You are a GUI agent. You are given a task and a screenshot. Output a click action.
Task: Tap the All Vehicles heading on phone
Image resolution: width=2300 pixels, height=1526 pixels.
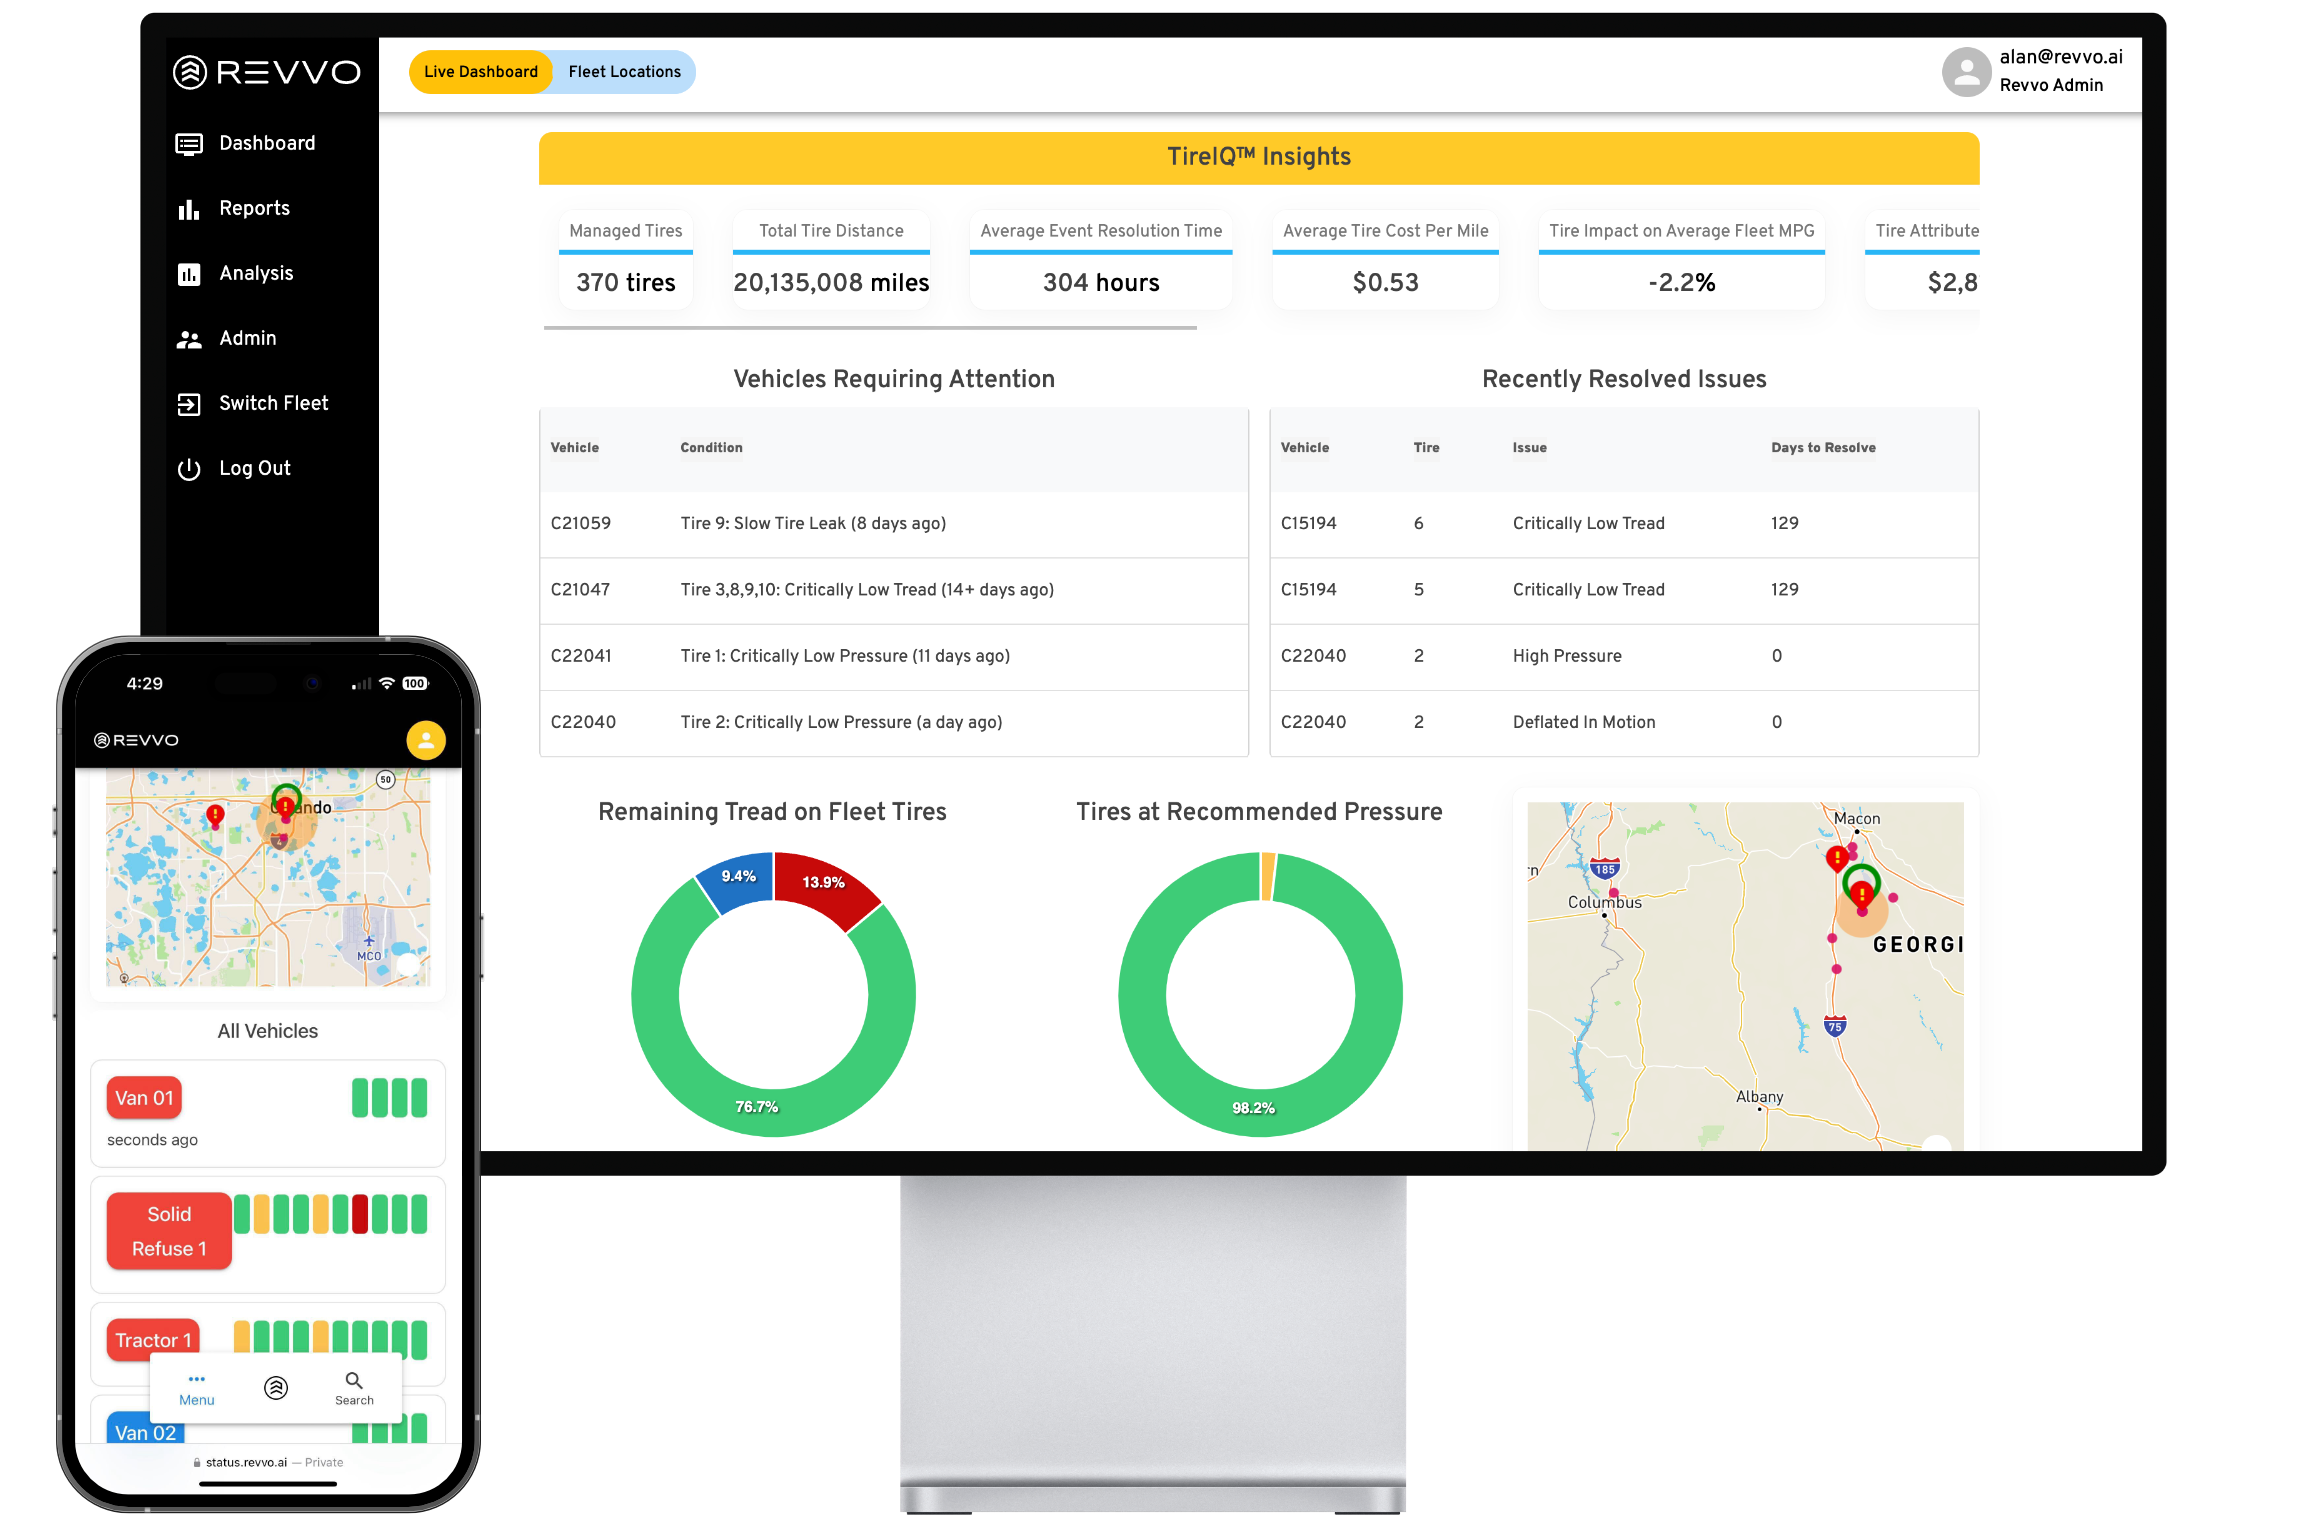[267, 1031]
